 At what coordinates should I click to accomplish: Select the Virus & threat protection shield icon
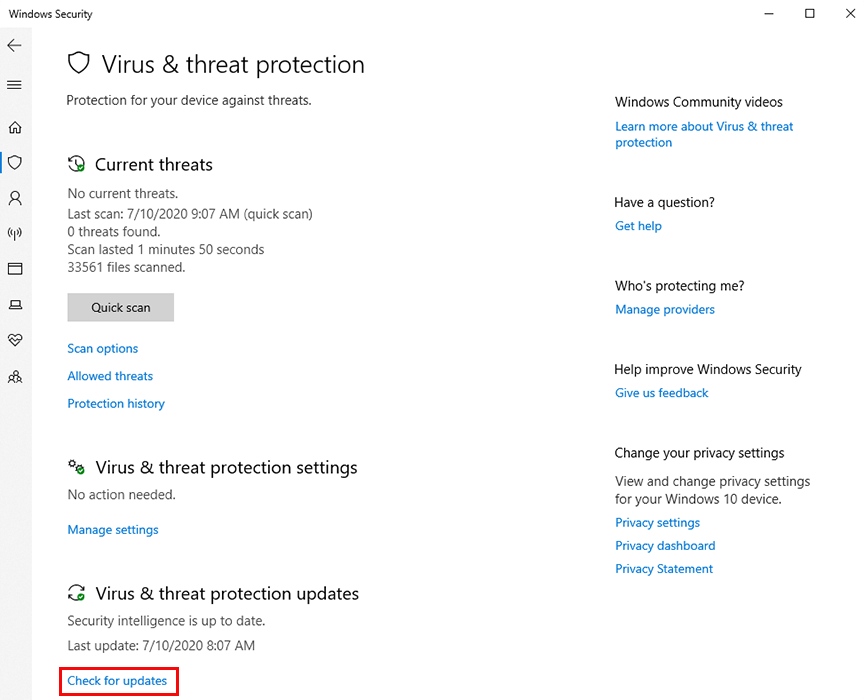[15, 162]
